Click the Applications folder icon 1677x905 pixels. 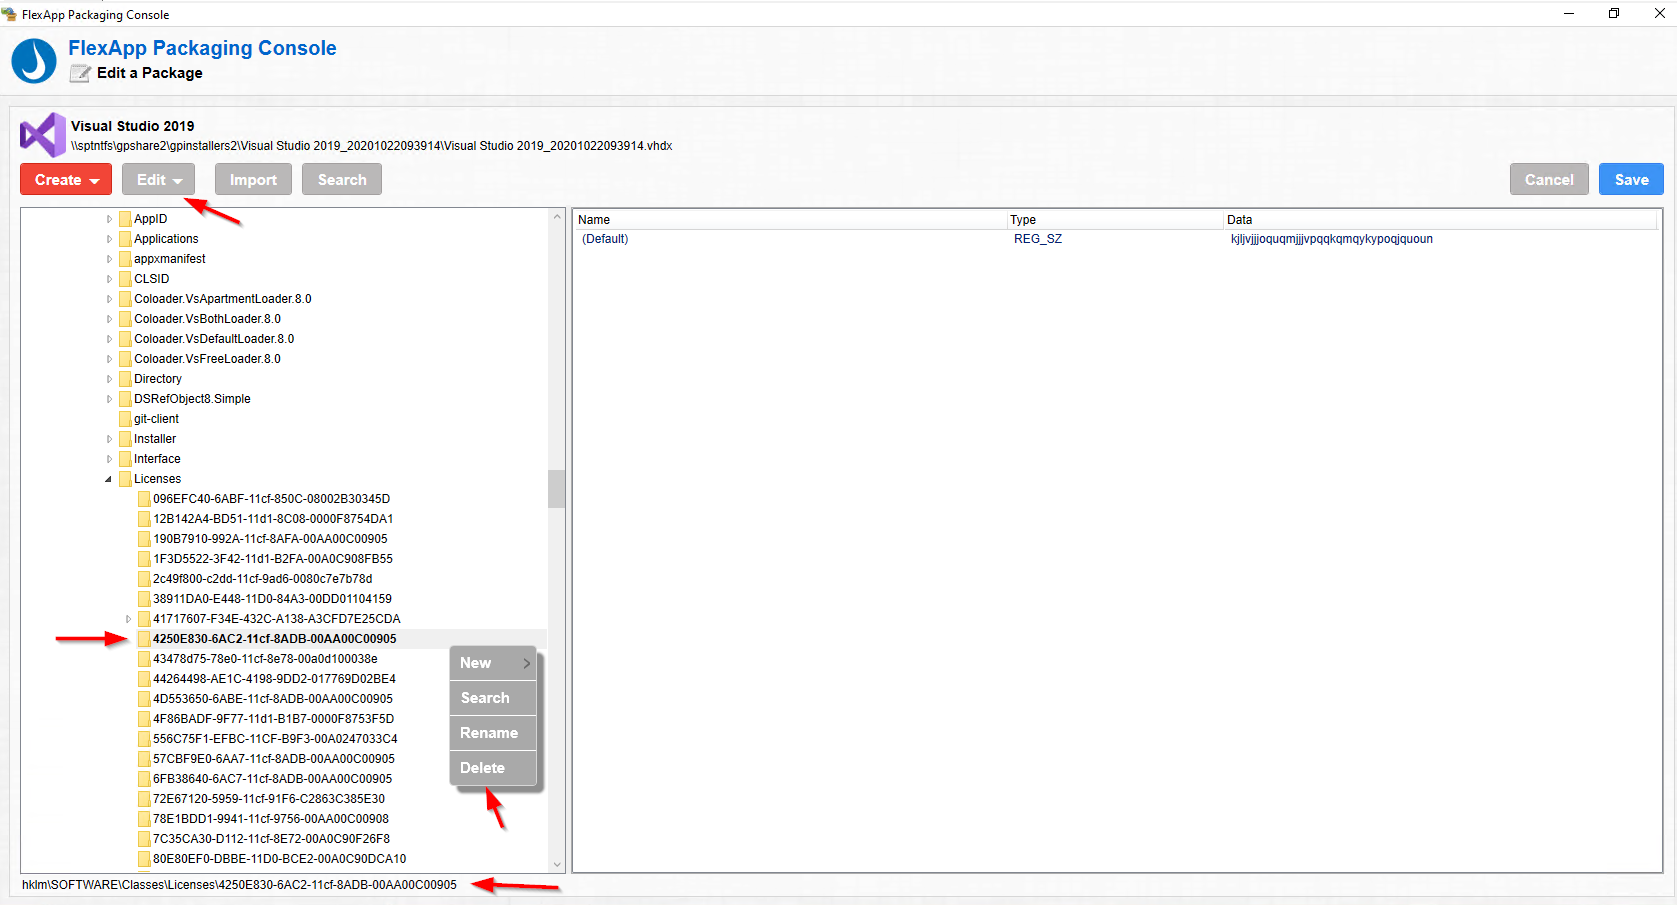(125, 239)
